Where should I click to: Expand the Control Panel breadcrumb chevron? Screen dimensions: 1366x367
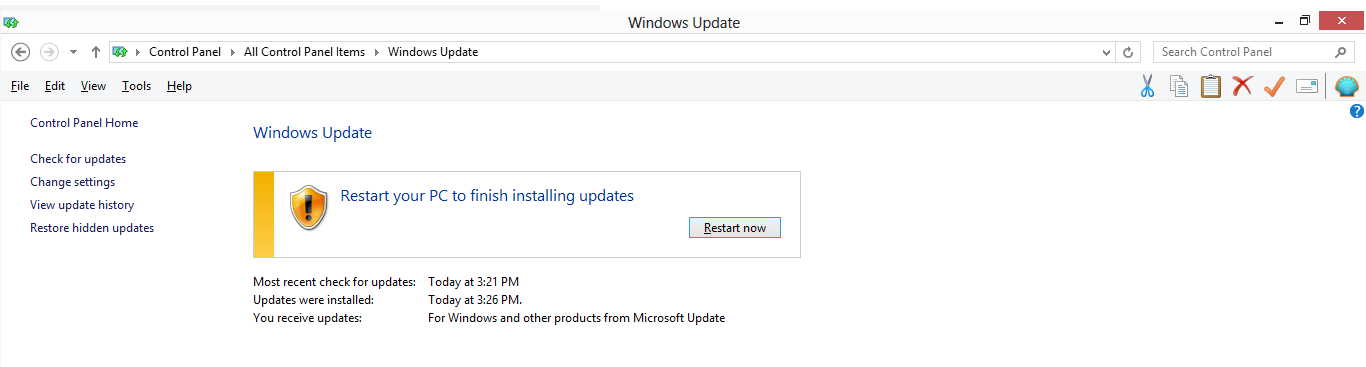point(232,52)
